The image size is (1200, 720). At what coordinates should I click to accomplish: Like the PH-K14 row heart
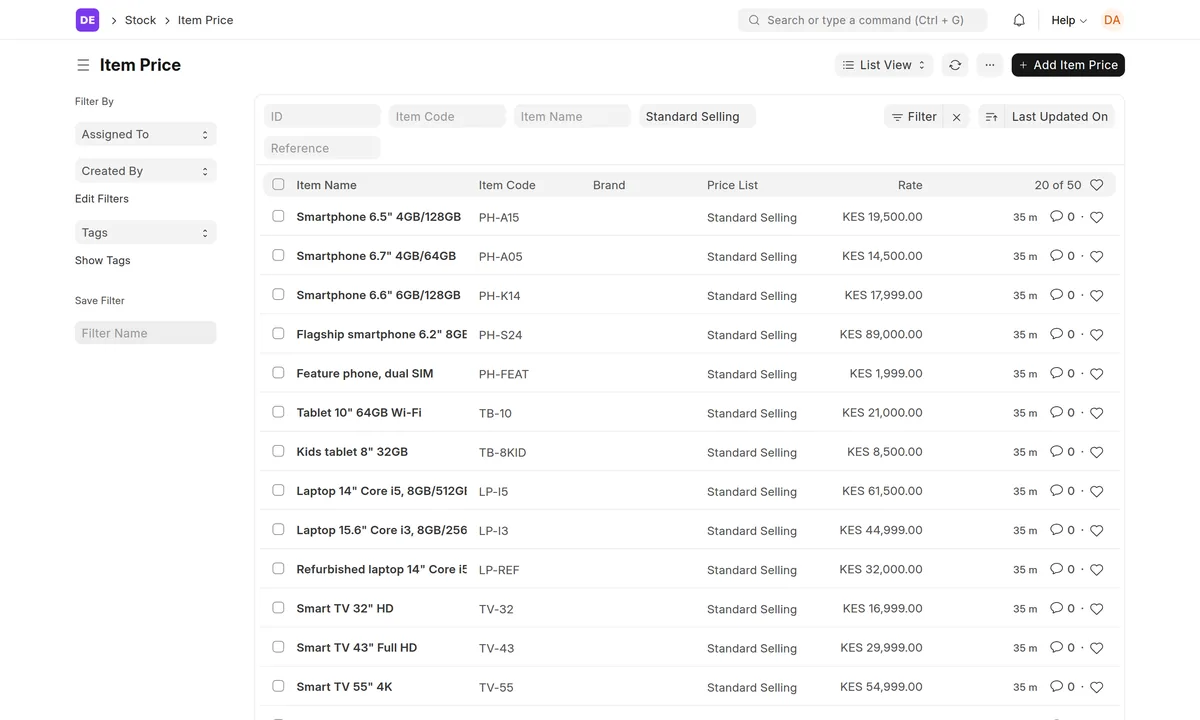1096,295
